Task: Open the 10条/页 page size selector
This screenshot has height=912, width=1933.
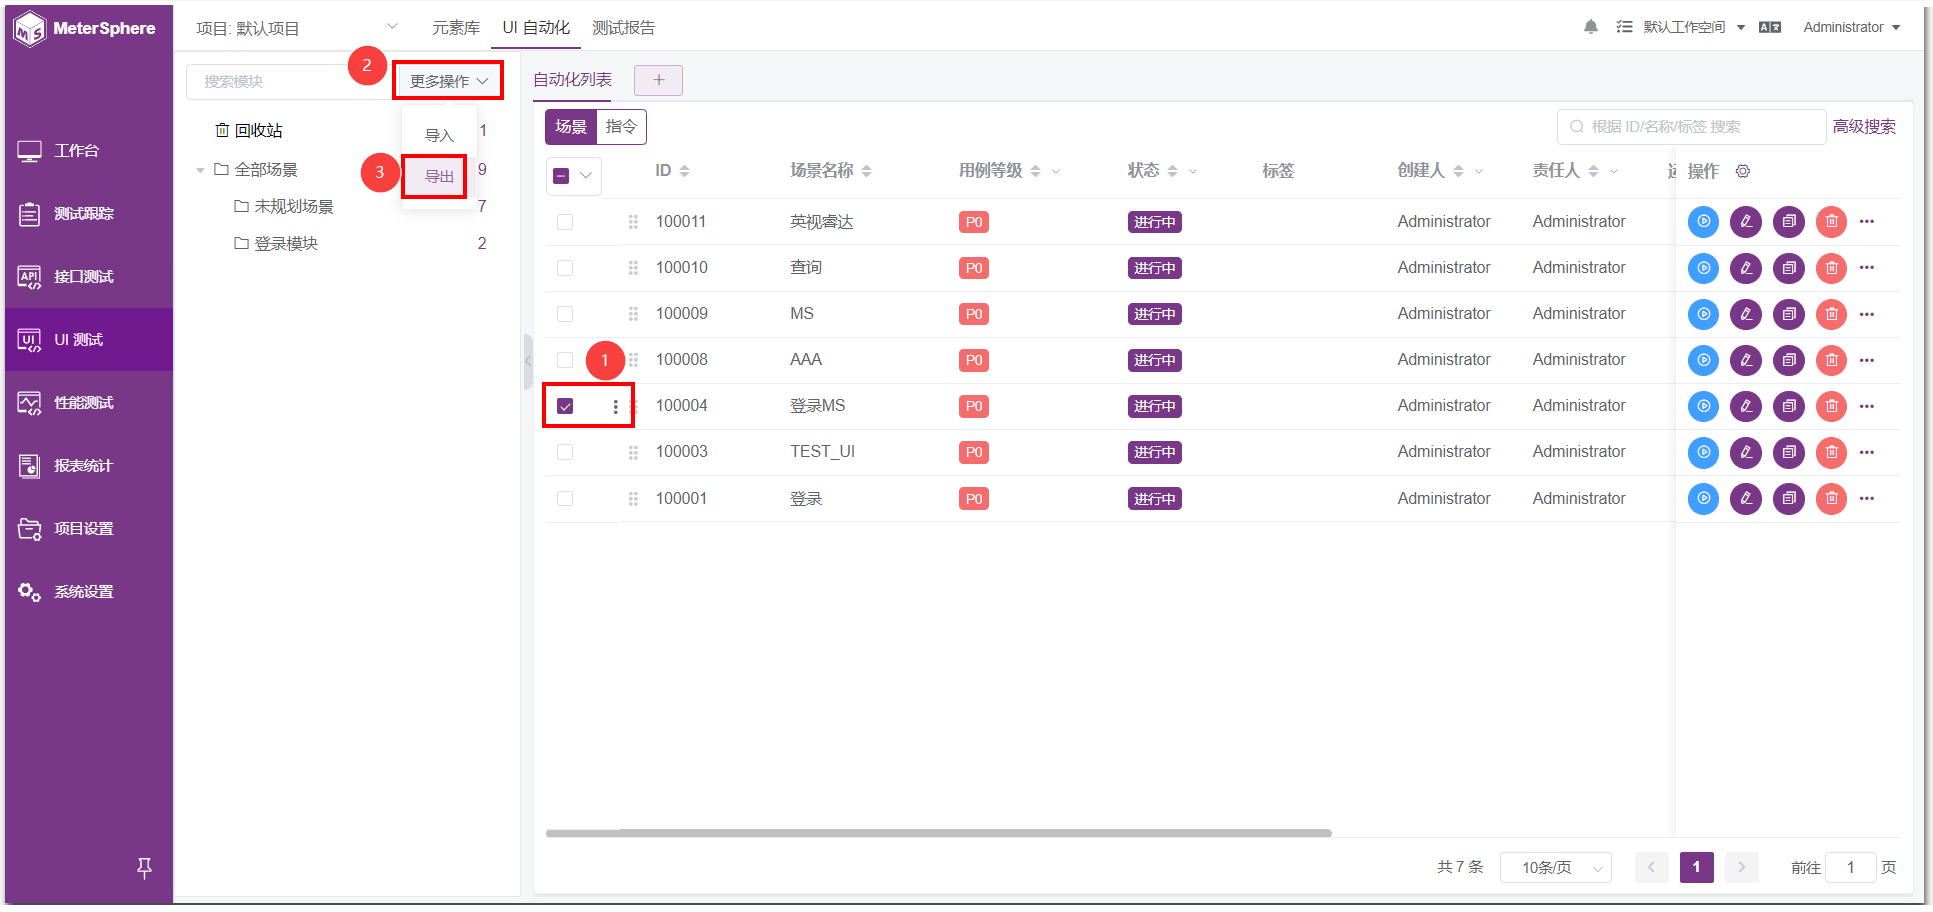Action: [1556, 868]
